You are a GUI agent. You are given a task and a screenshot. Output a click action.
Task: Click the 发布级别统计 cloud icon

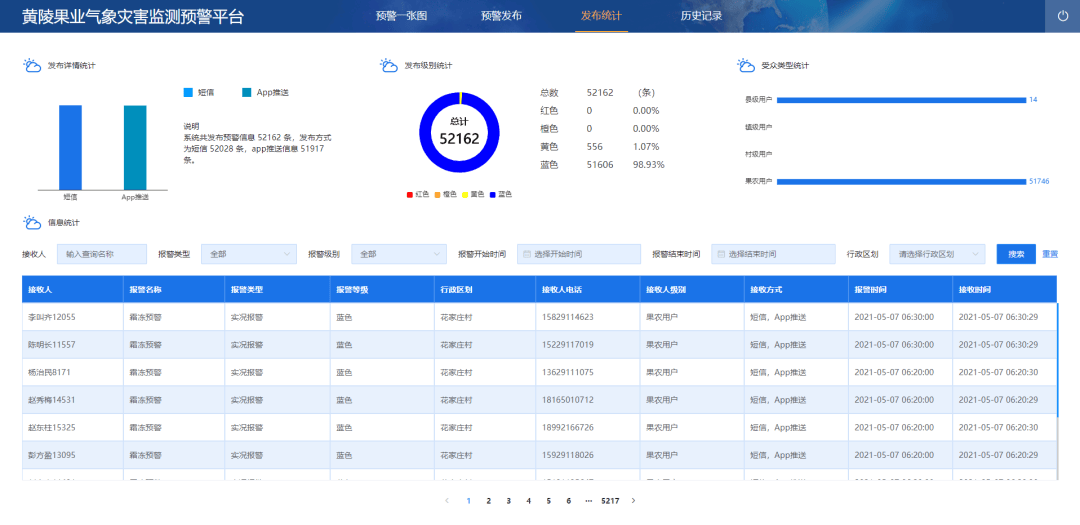tap(388, 65)
